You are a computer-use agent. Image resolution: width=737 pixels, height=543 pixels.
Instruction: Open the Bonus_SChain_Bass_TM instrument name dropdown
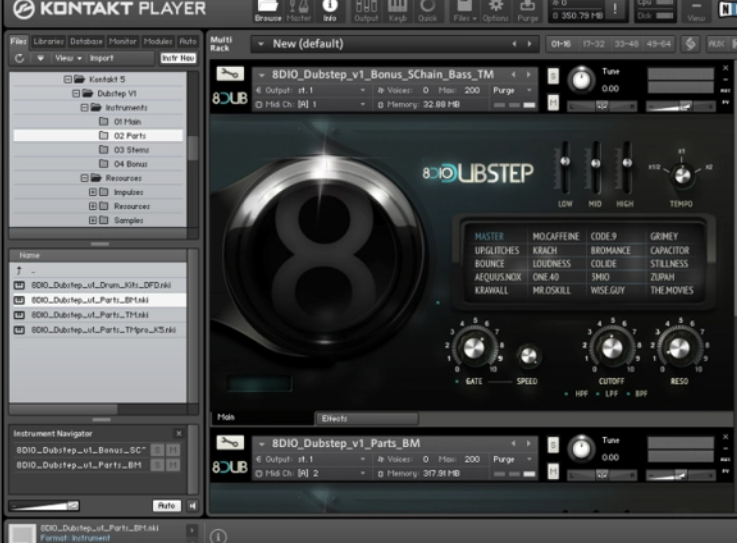[262, 74]
